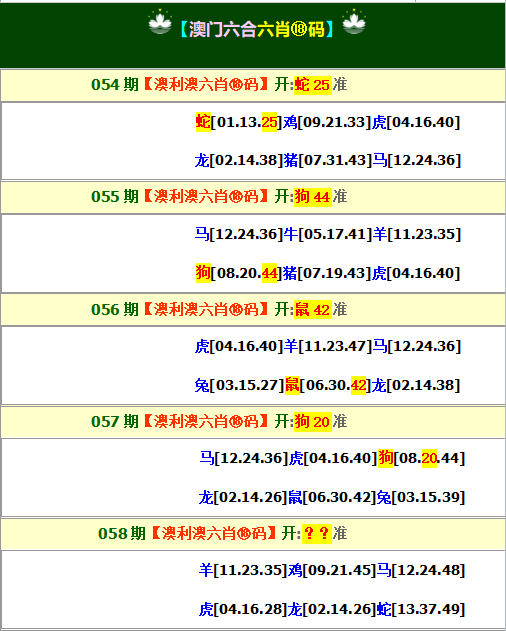506x631 pixels.
Task: Click the entry 兔[03.15.27]
Action: (239, 385)
